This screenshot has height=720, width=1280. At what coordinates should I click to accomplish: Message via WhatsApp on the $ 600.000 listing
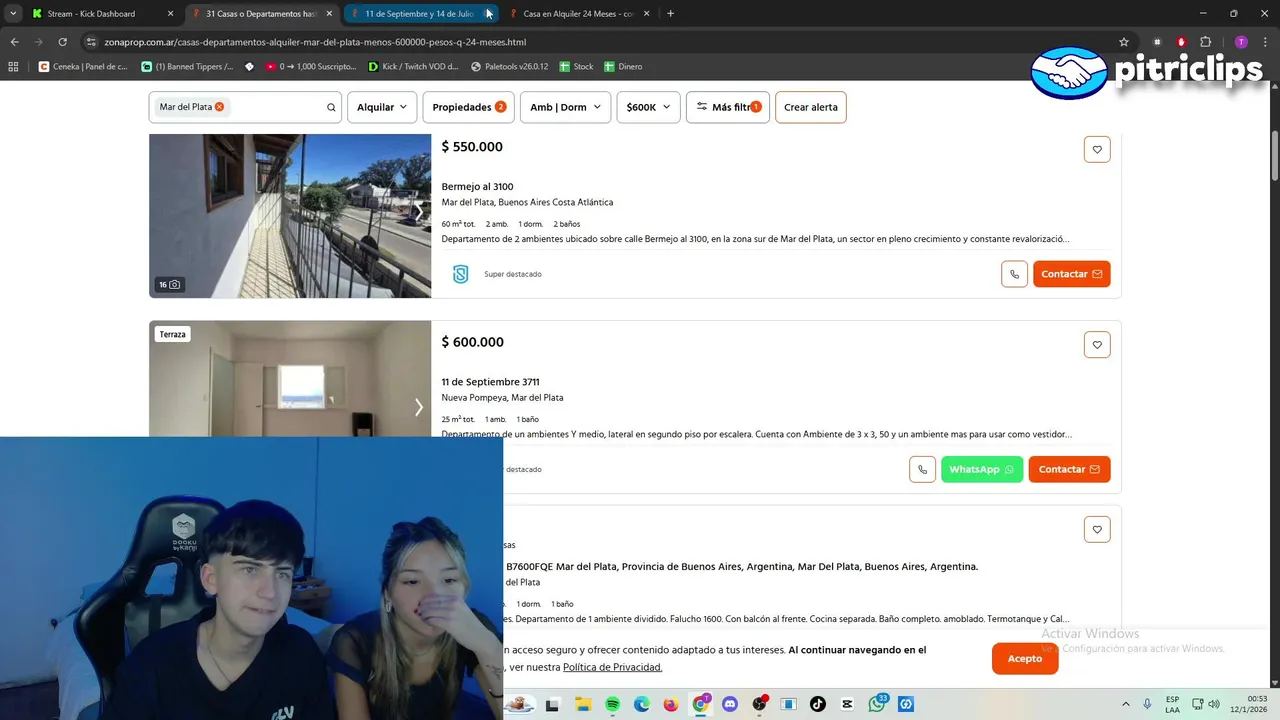tap(981, 469)
